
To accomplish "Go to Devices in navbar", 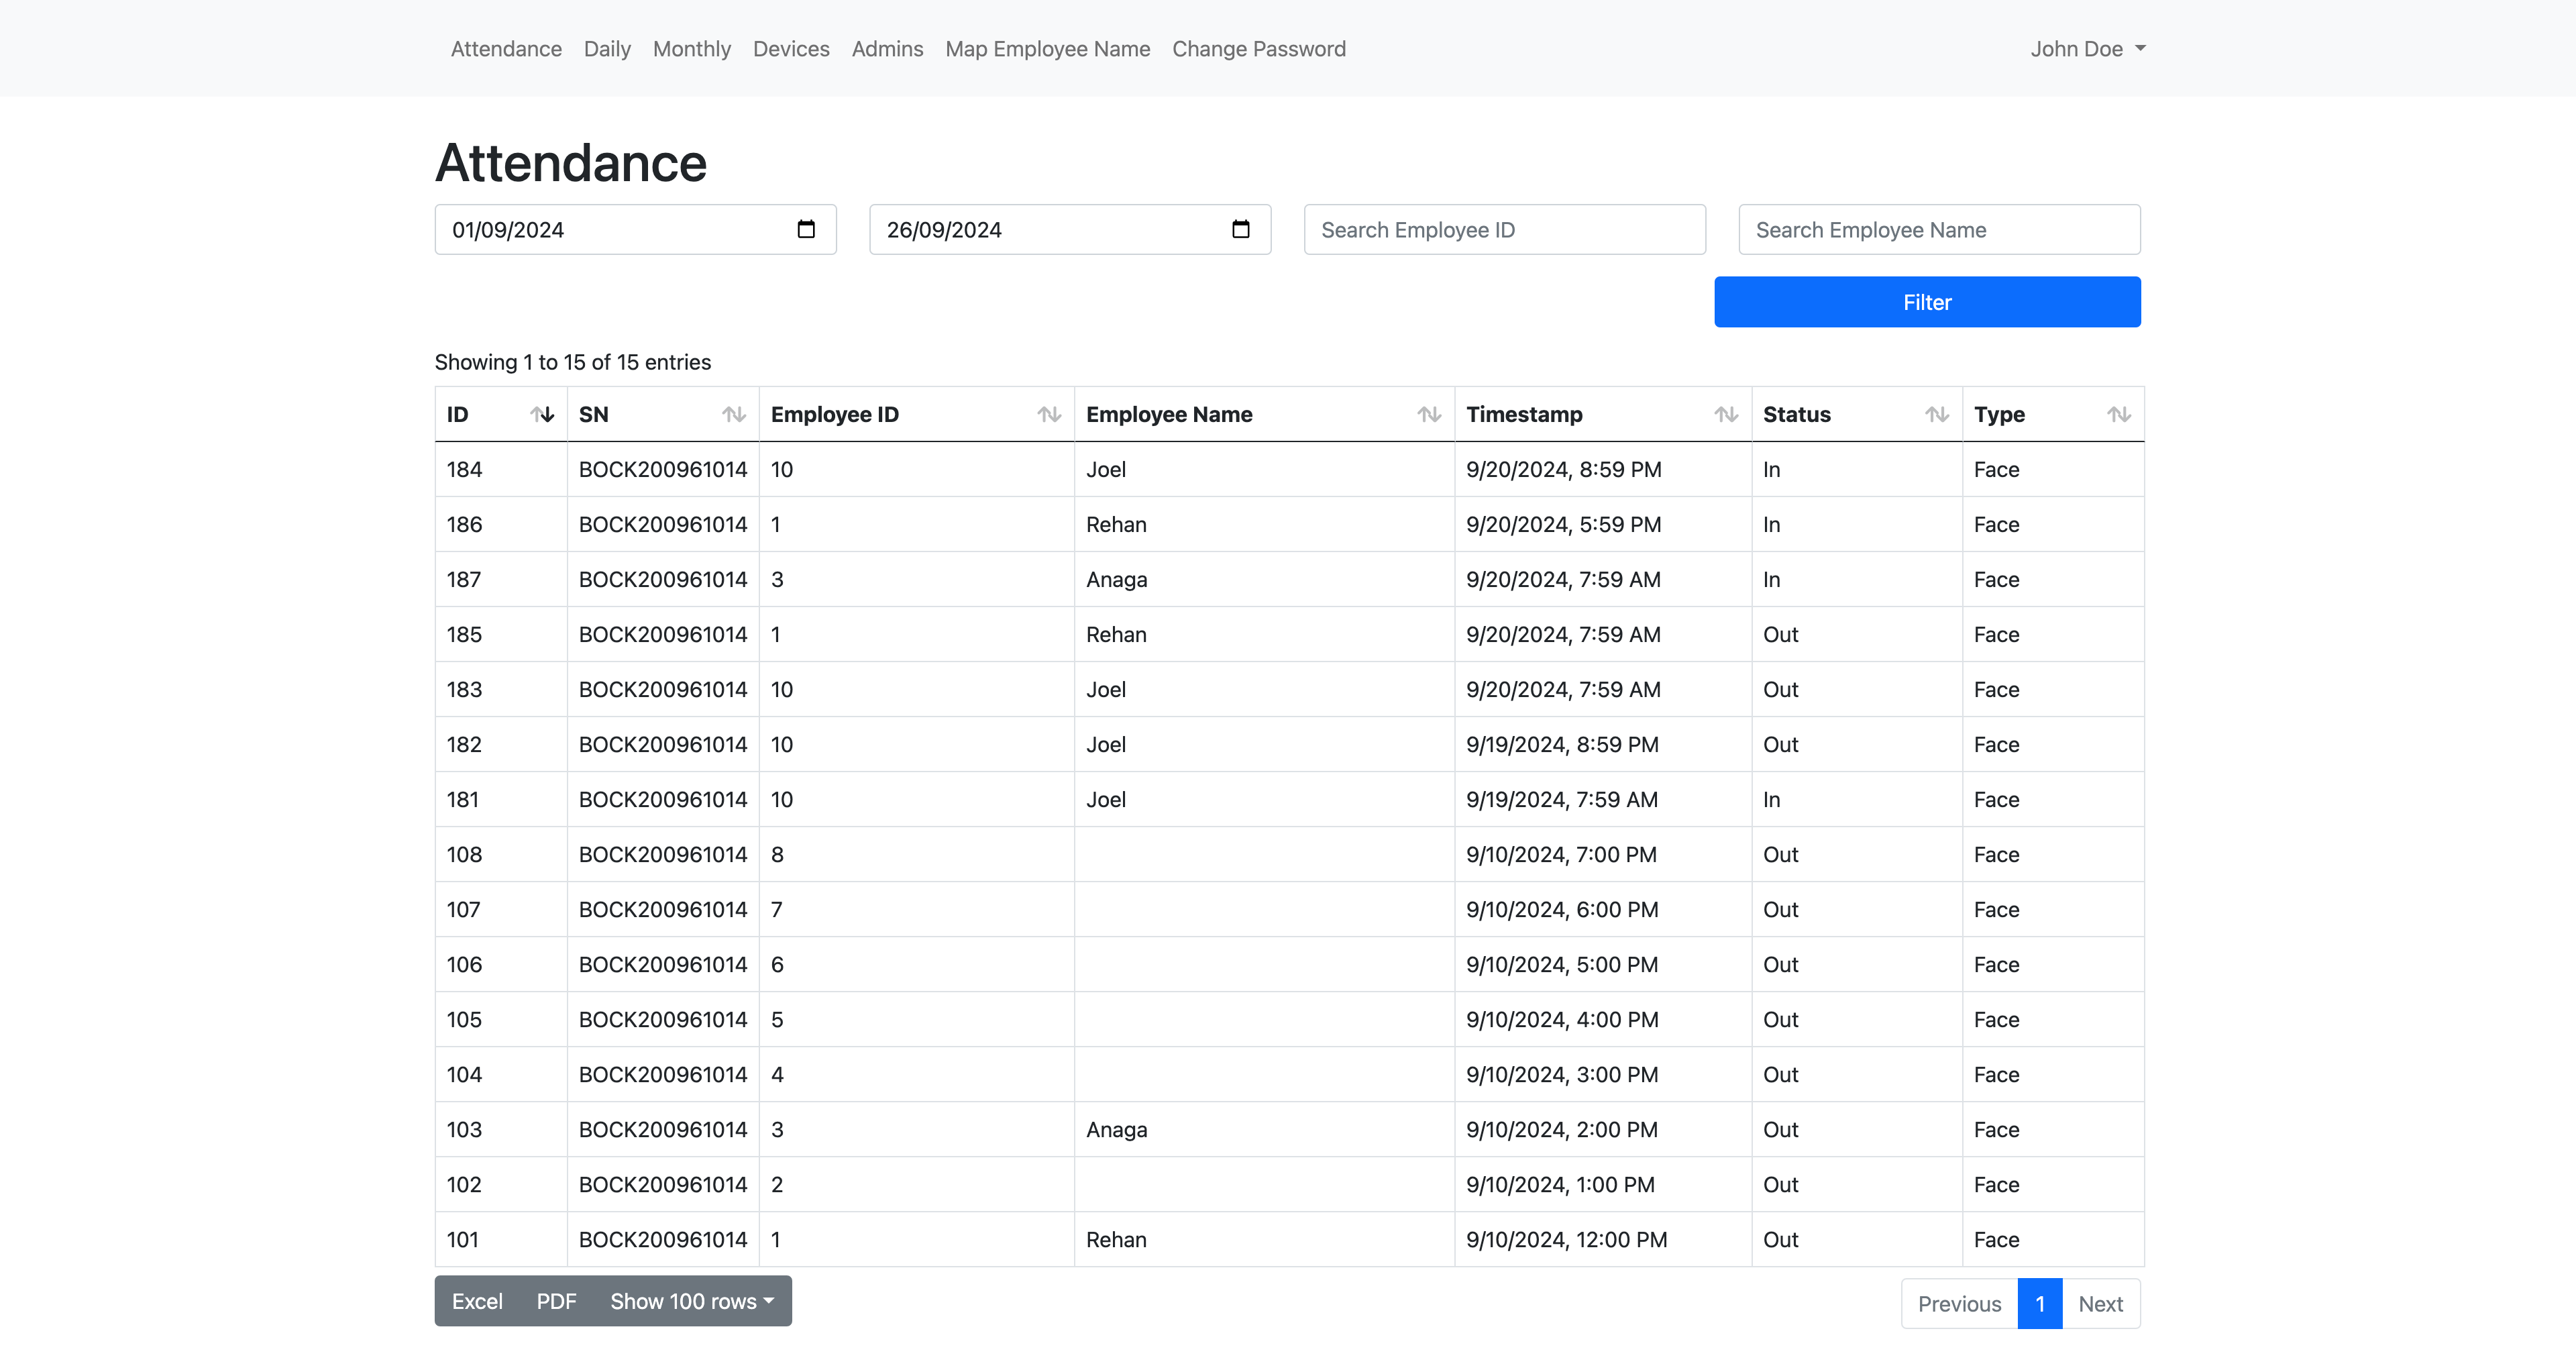I will pos(791,49).
